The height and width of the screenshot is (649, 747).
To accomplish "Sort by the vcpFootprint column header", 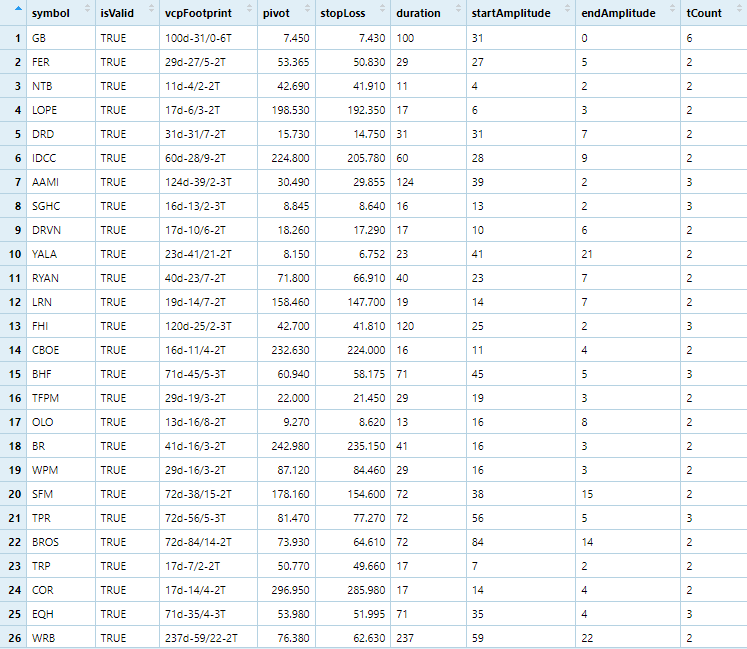I will [208, 13].
